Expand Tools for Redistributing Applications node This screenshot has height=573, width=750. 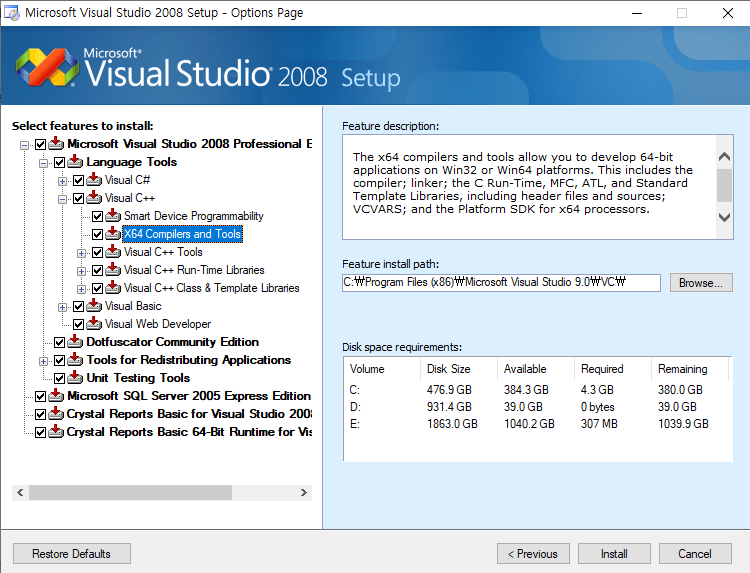pos(44,361)
